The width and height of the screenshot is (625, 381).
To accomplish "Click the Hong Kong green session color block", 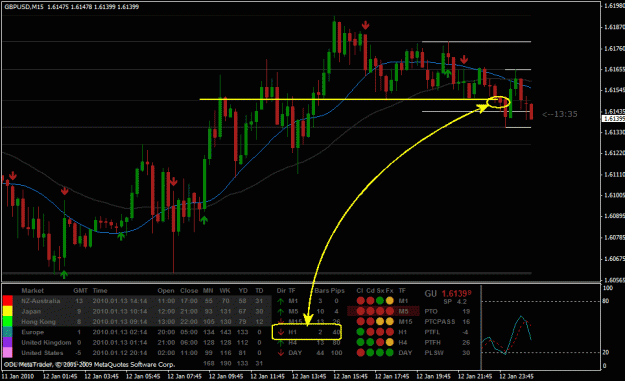I will tap(8, 322).
